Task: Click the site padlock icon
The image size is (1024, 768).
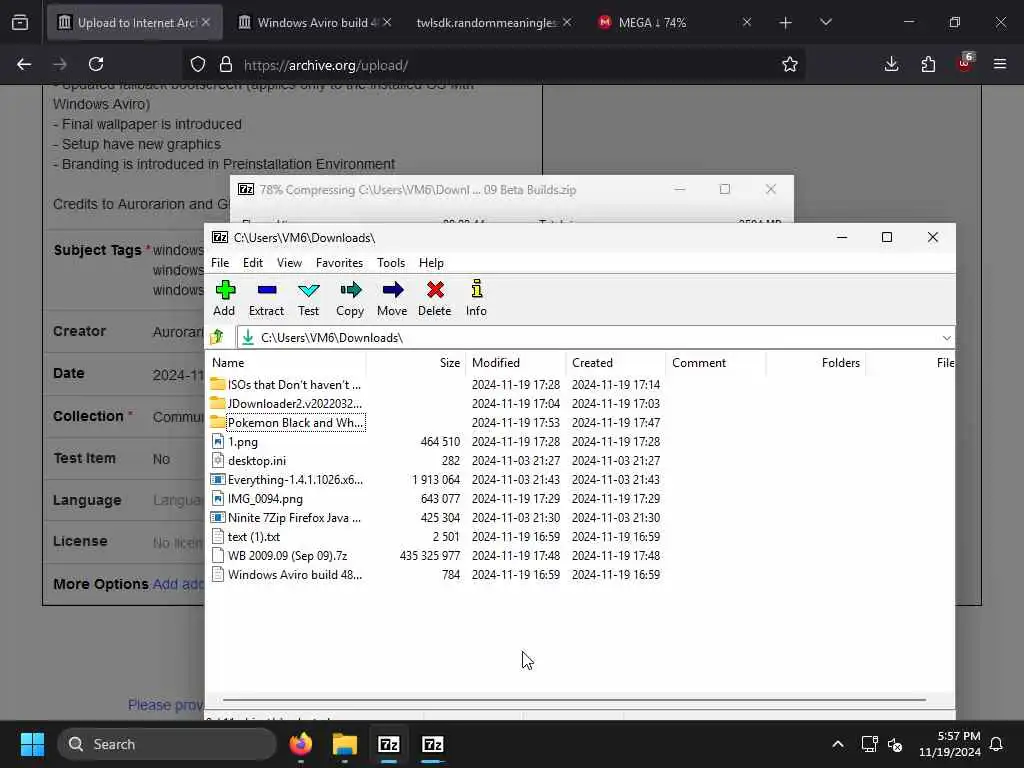Action: click(x=226, y=65)
